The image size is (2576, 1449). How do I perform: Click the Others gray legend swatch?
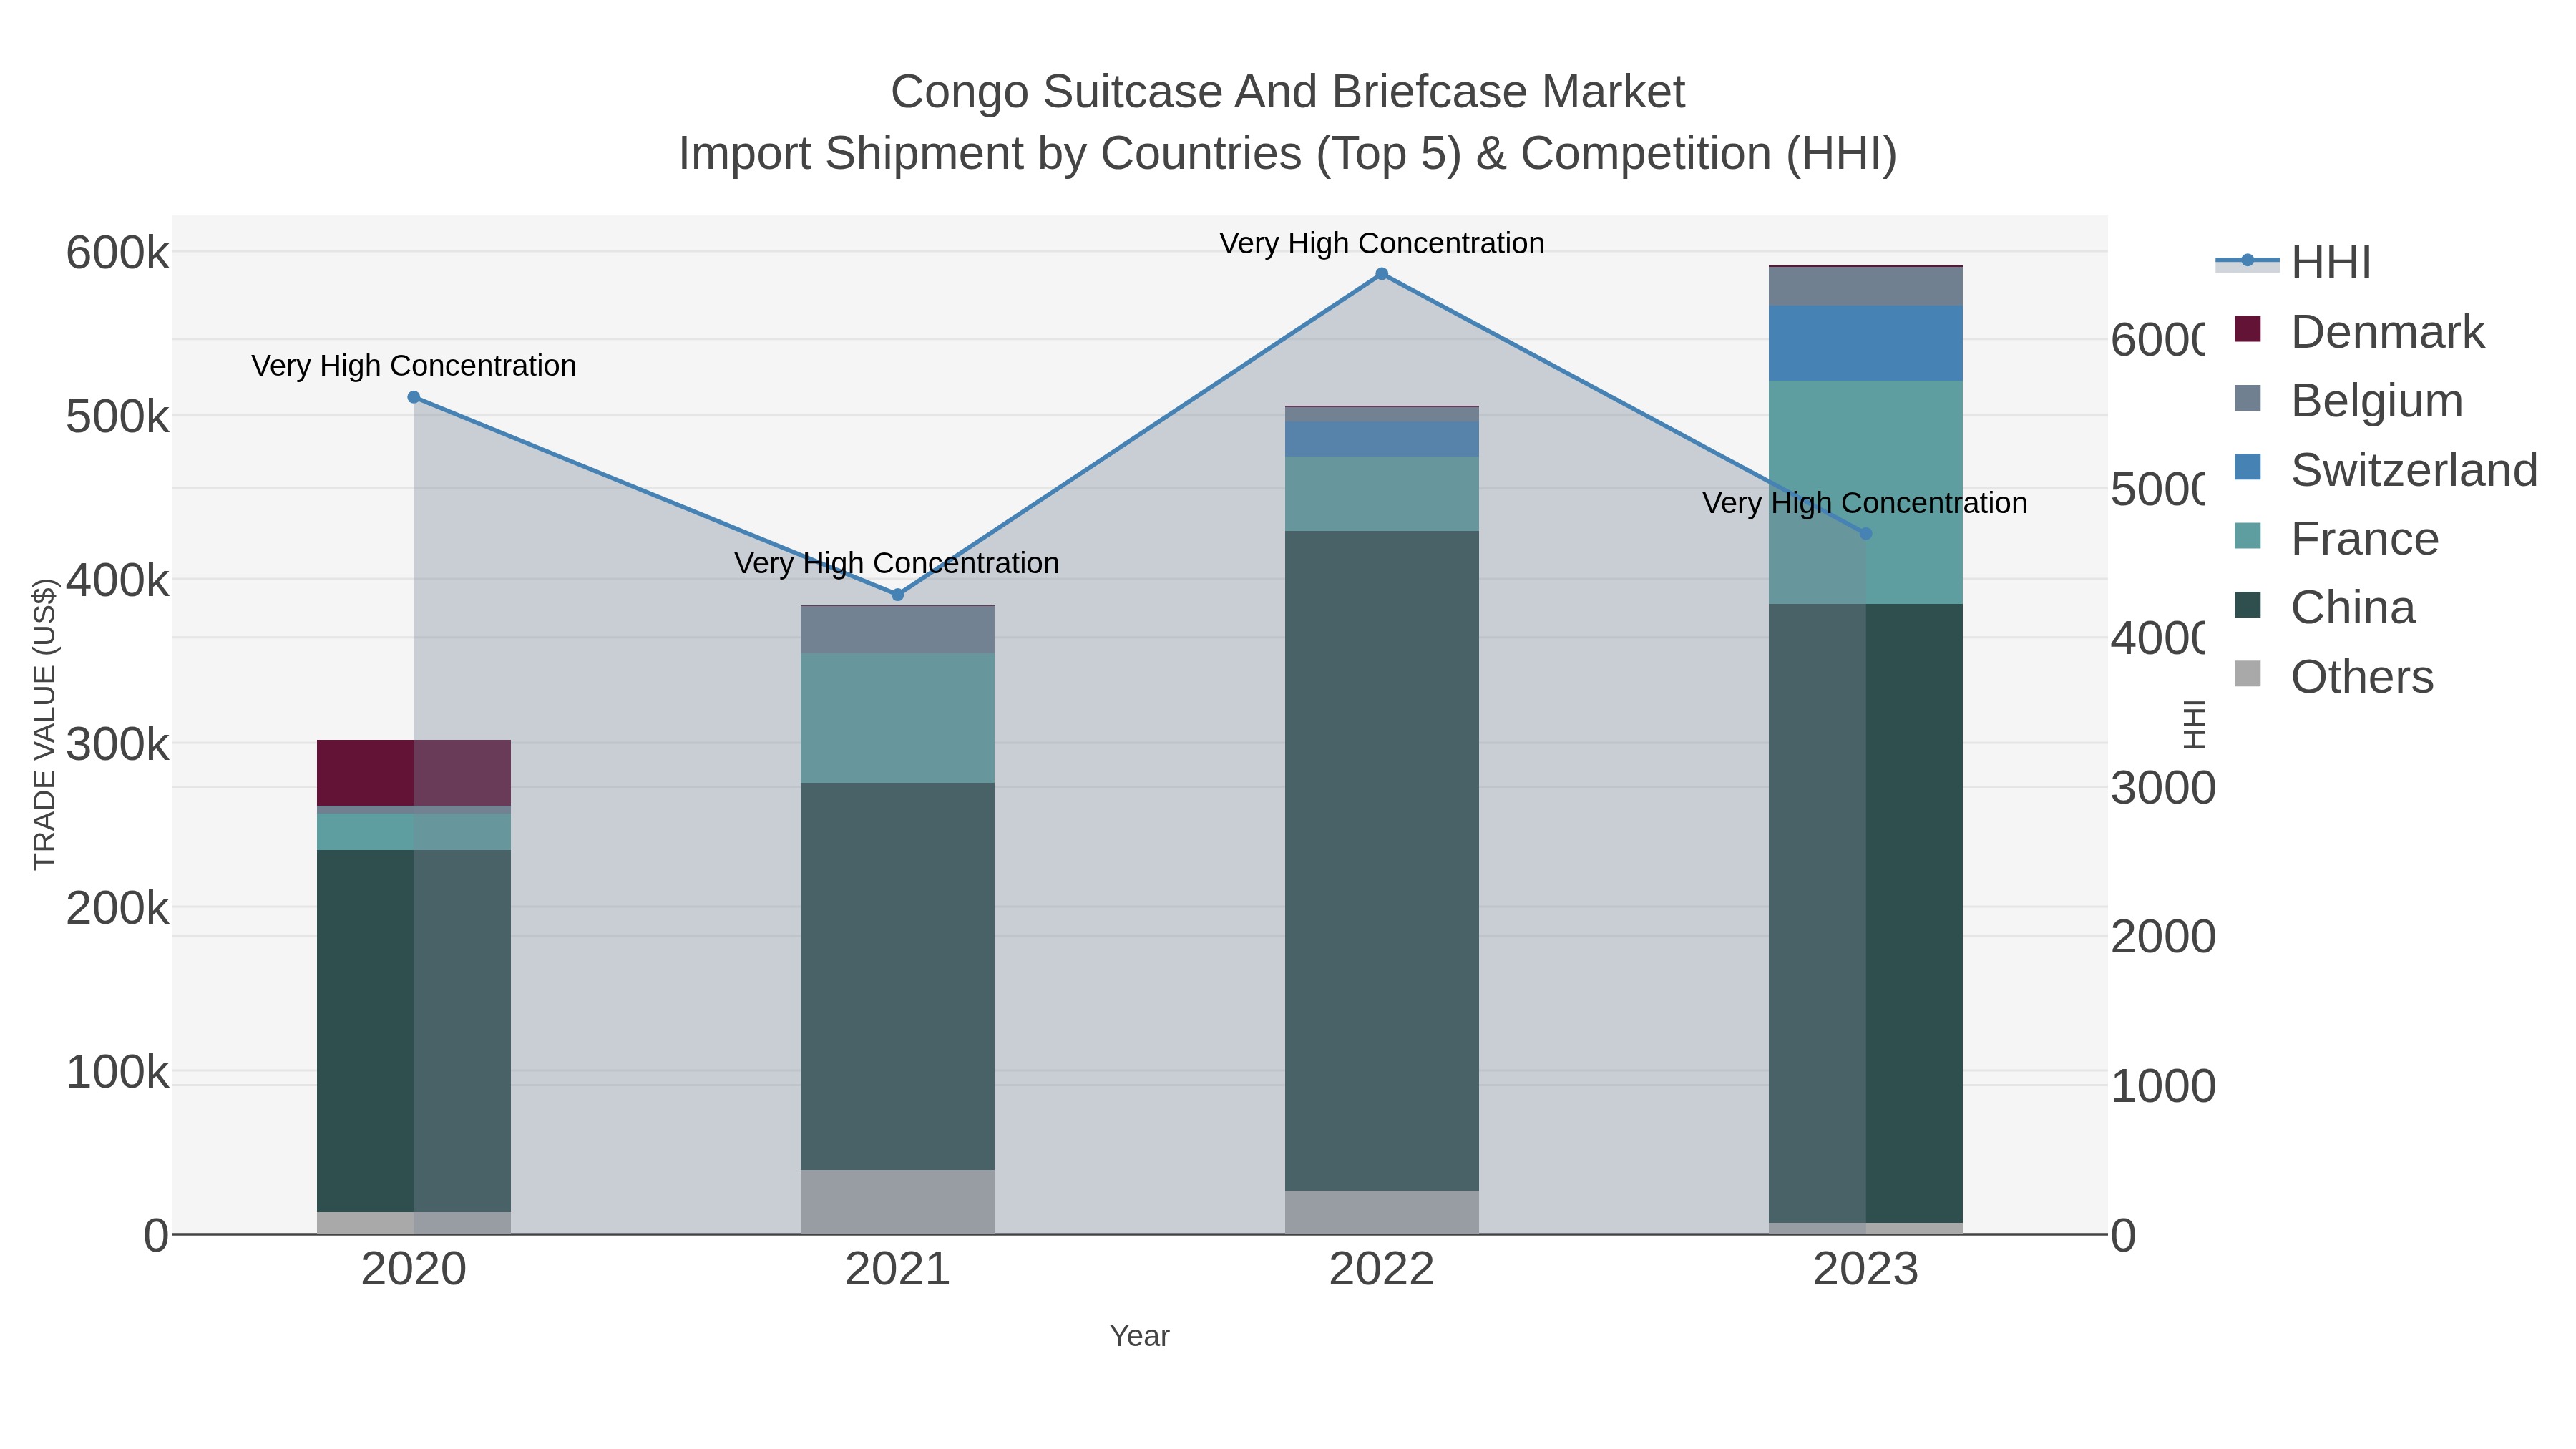point(2248,673)
